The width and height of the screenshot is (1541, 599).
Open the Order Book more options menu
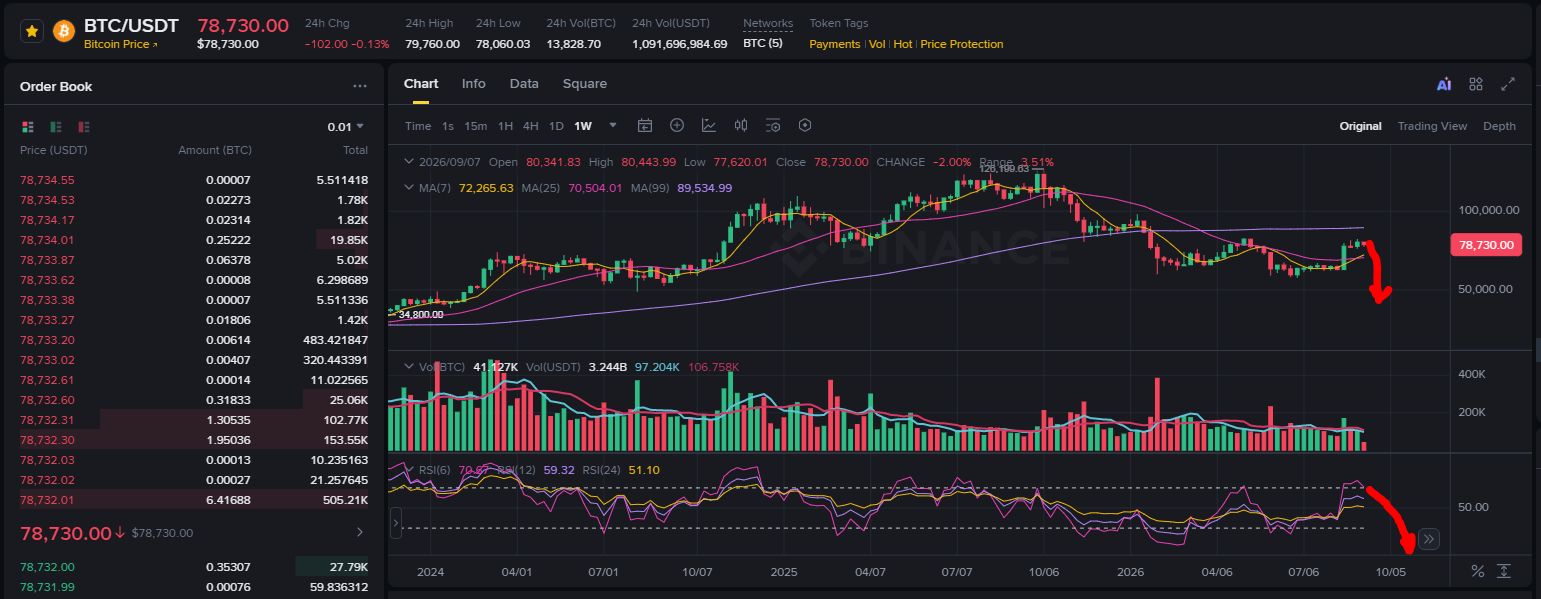(x=360, y=87)
